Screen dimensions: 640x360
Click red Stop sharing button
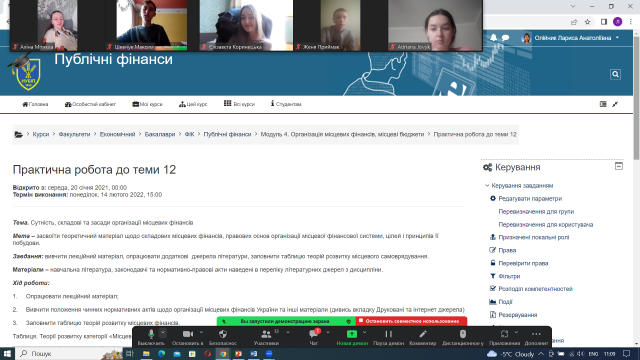[x=411, y=321]
